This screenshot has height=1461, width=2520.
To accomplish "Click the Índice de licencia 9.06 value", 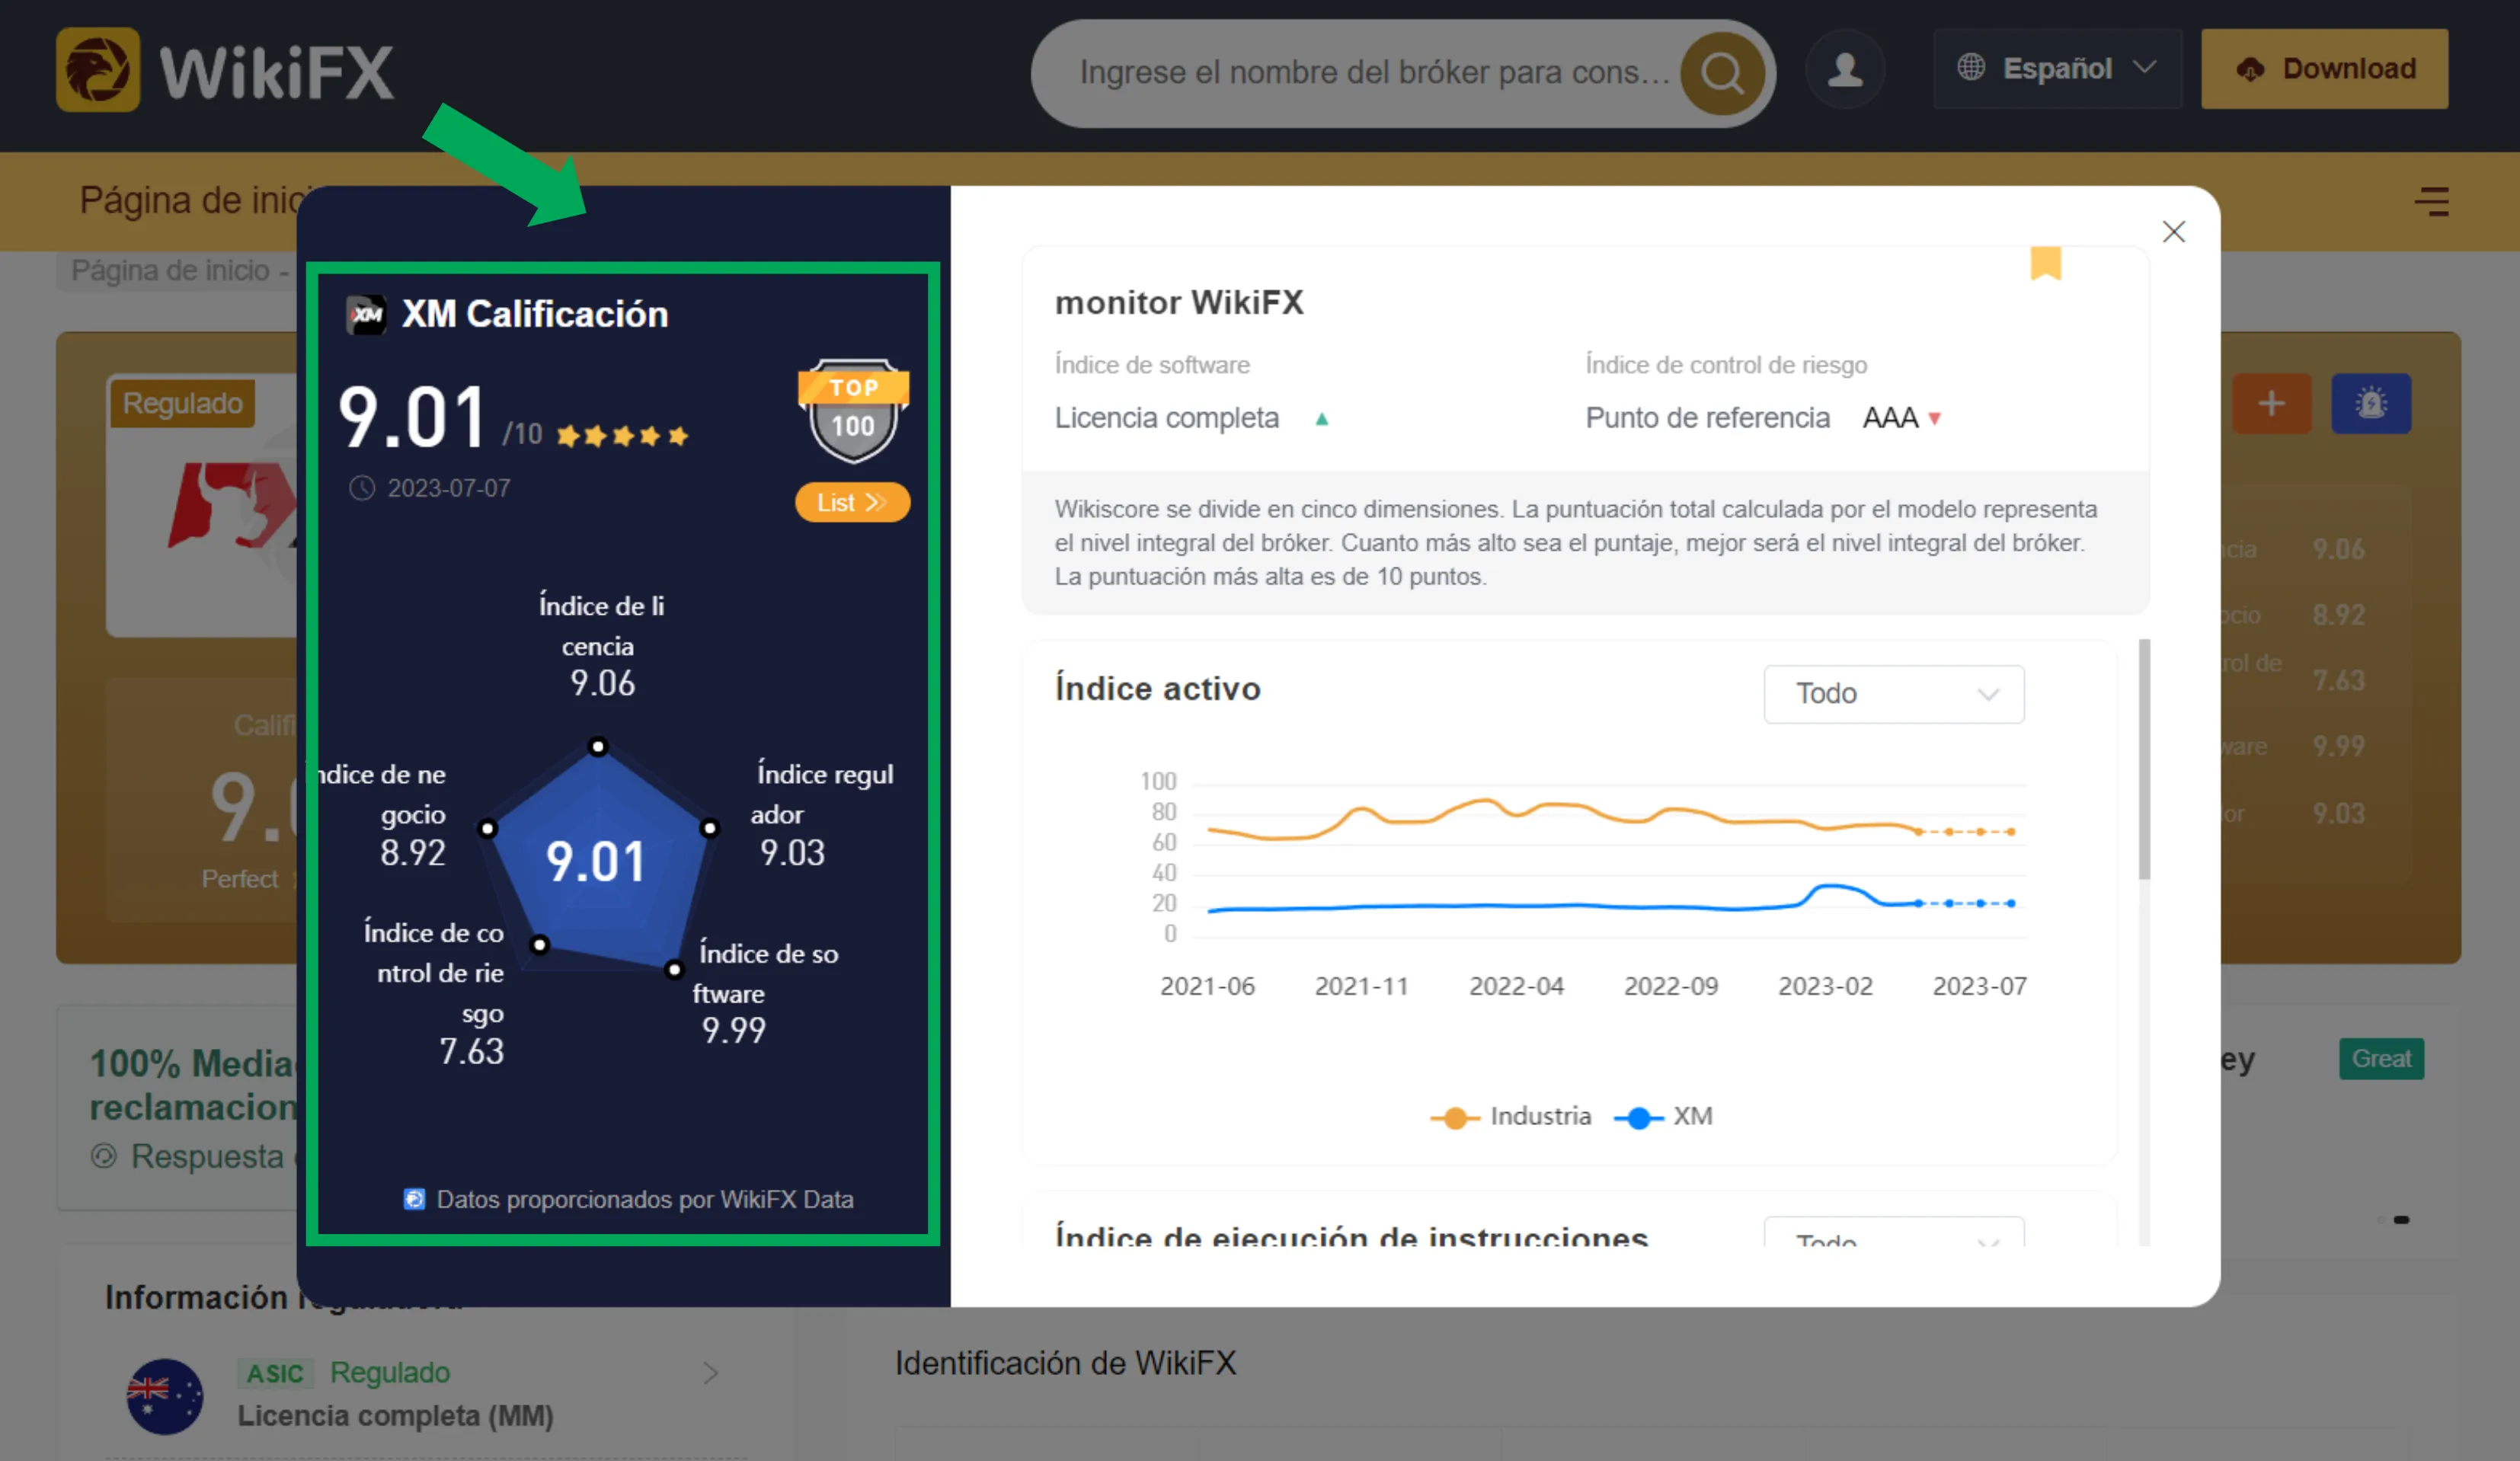I will 602,683.
